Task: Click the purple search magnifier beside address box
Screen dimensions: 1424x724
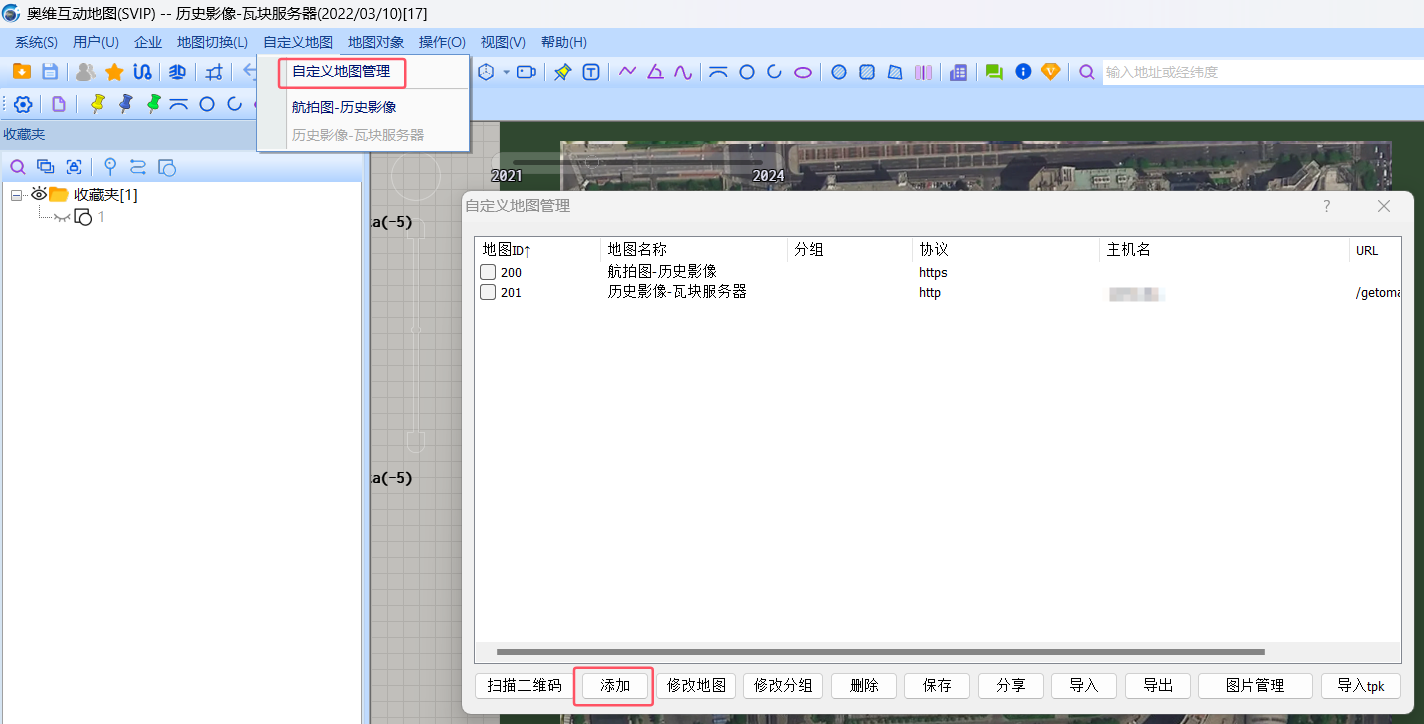Action: [1087, 72]
